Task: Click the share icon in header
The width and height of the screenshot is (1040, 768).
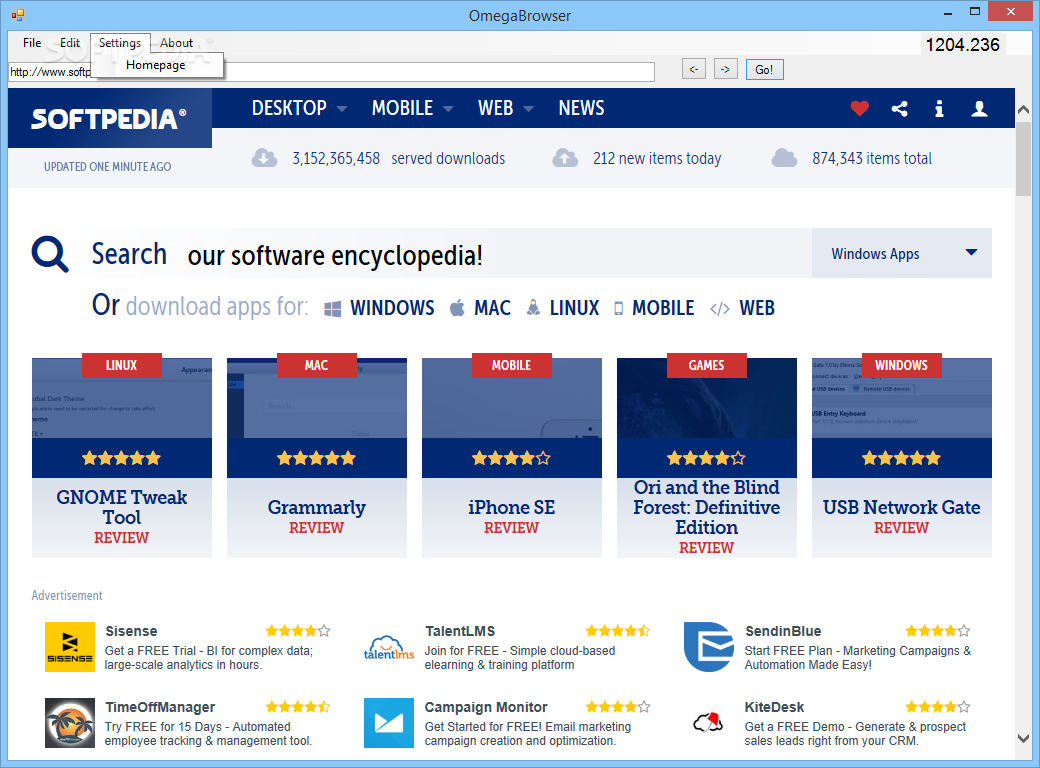Action: coord(899,109)
